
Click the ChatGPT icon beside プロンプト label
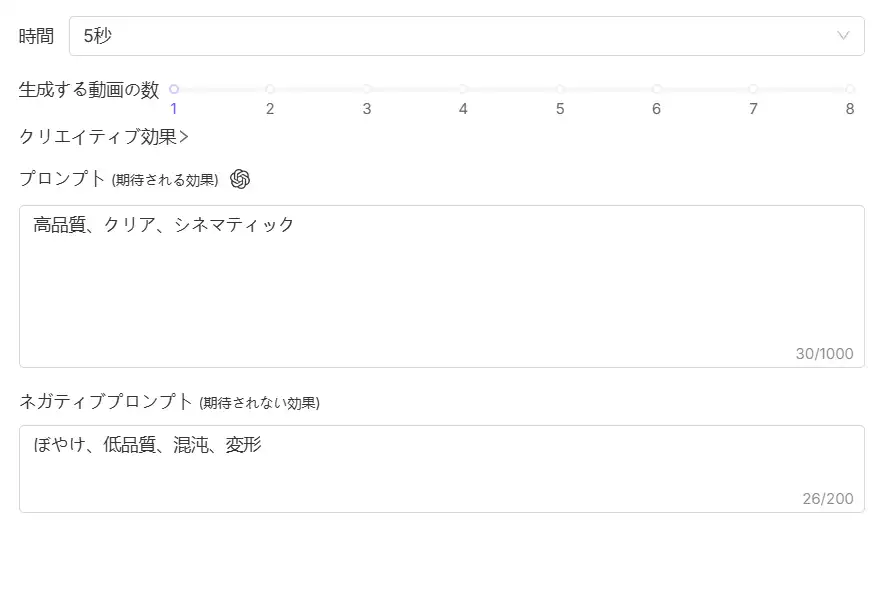(240, 179)
